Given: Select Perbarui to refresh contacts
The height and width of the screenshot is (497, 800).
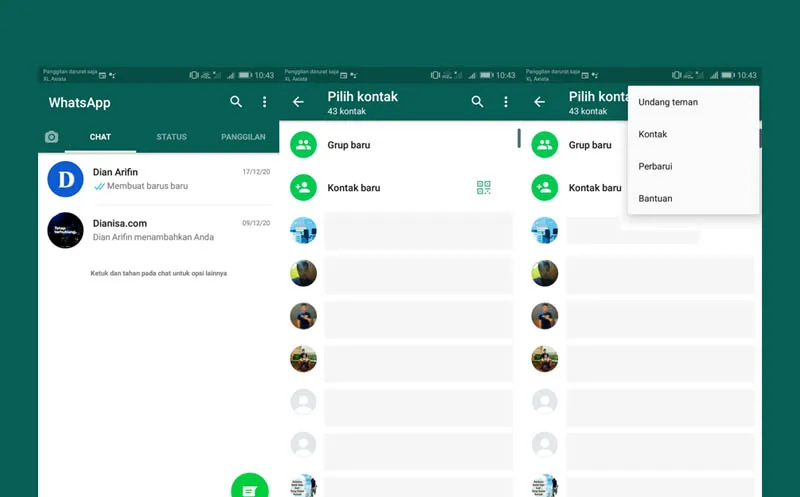Looking at the screenshot, I should [655, 166].
